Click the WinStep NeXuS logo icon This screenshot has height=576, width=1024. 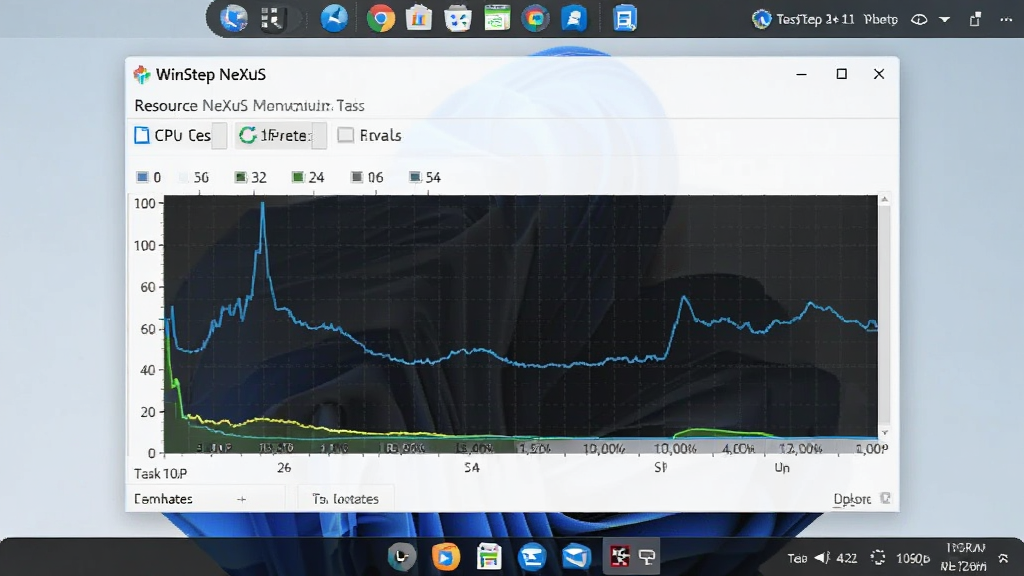(x=142, y=74)
